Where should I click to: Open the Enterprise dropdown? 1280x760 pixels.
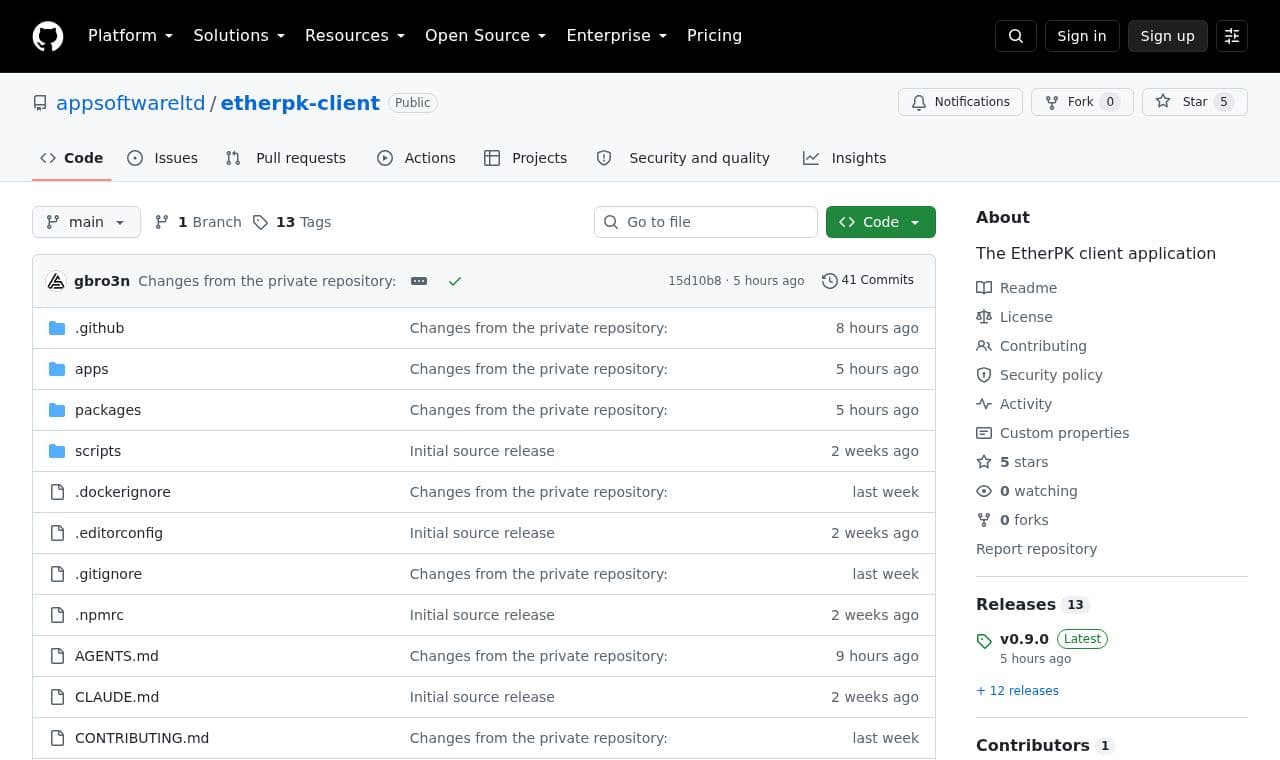click(x=617, y=36)
